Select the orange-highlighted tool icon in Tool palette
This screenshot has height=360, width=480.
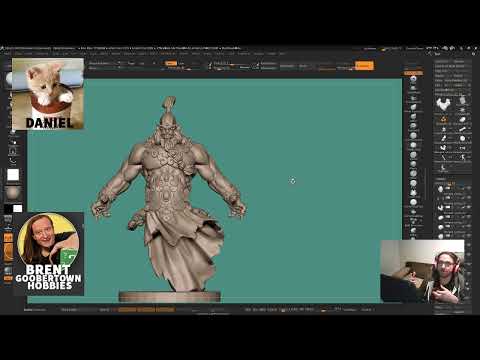443,119
